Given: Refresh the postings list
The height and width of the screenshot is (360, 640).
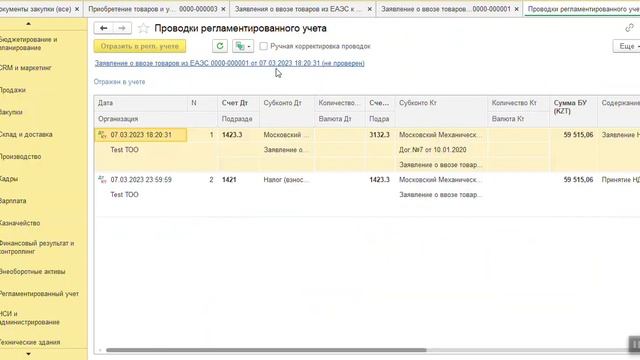Looking at the screenshot, I should pyautogui.click(x=220, y=46).
